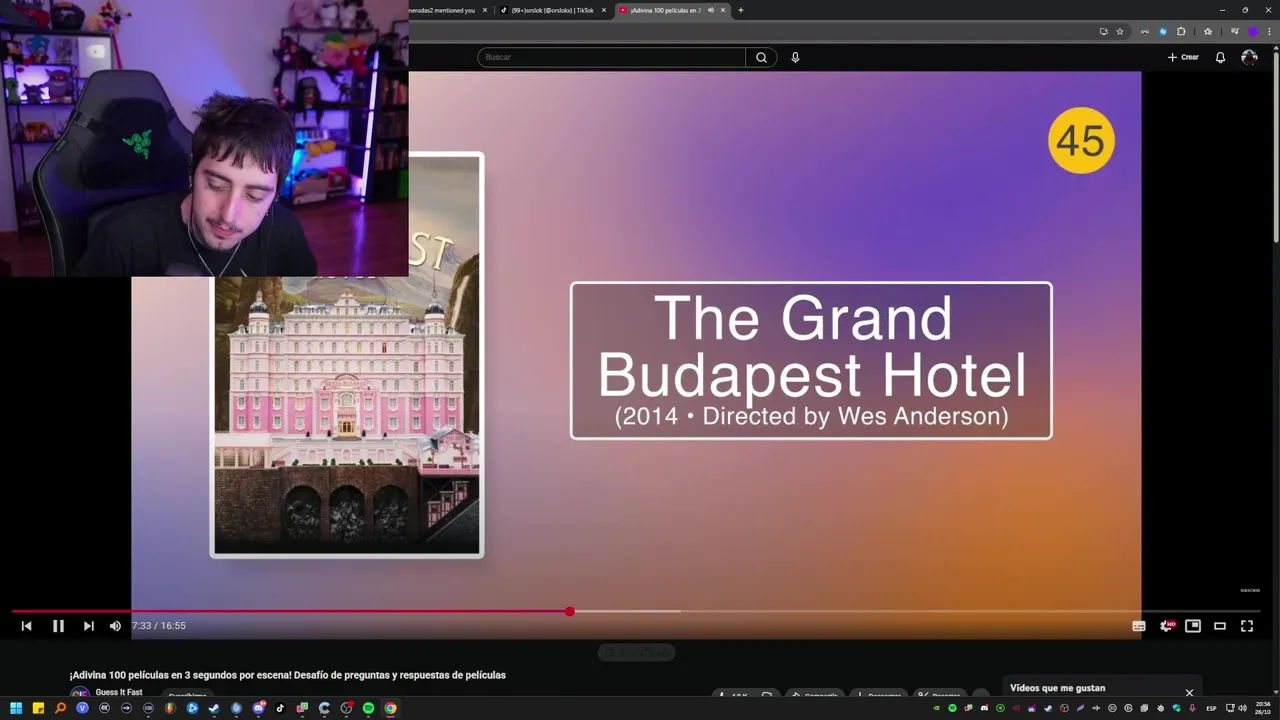Viewport: 1280px width, 720px height.
Task: Start voice search with microphone icon
Action: pos(795,57)
